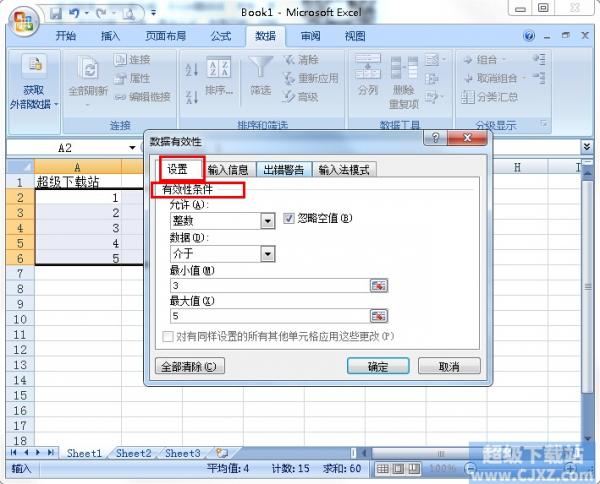Switch to the 输入法模式 tab
Viewport: 600px width, 484px height.
[344, 170]
